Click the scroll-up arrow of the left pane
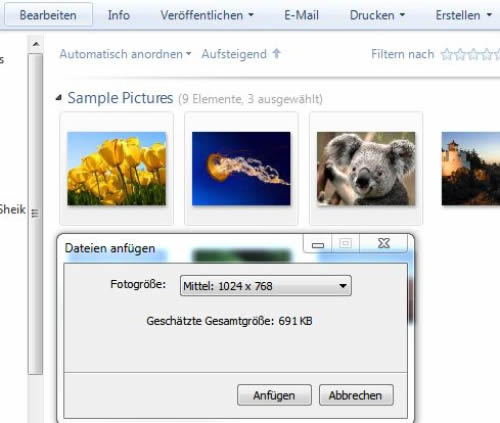This screenshot has width=500, height=423. coord(36,44)
